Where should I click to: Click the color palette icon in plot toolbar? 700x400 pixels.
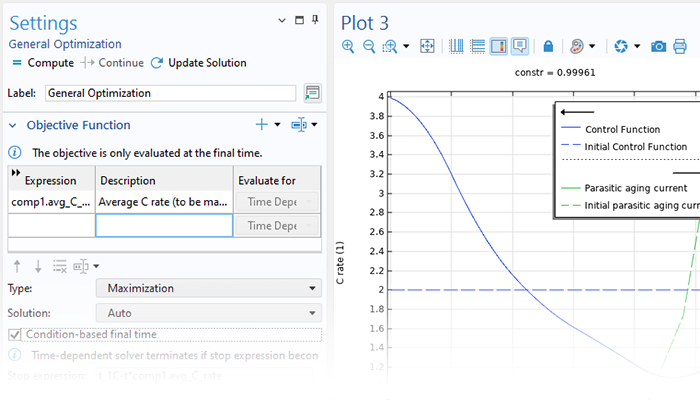pyautogui.click(x=577, y=46)
